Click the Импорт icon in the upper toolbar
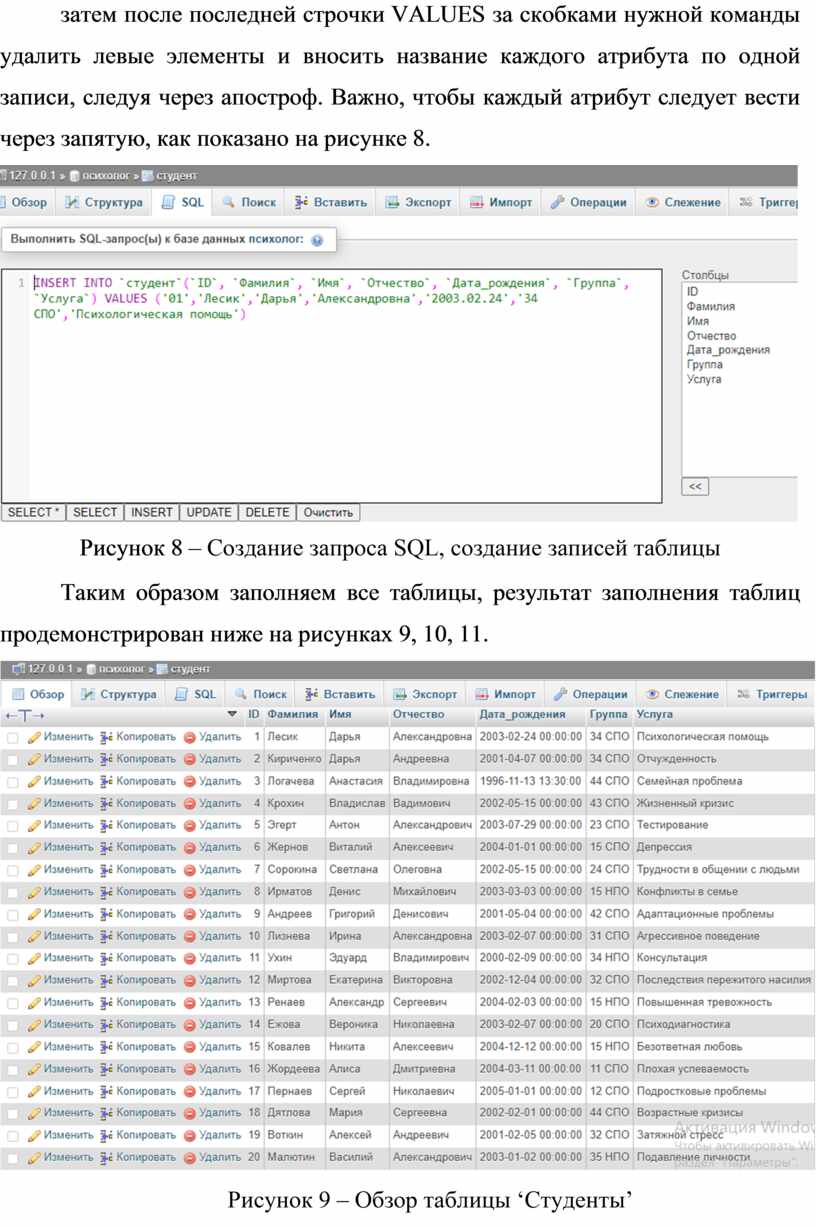816x1229 pixels. click(477, 202)
